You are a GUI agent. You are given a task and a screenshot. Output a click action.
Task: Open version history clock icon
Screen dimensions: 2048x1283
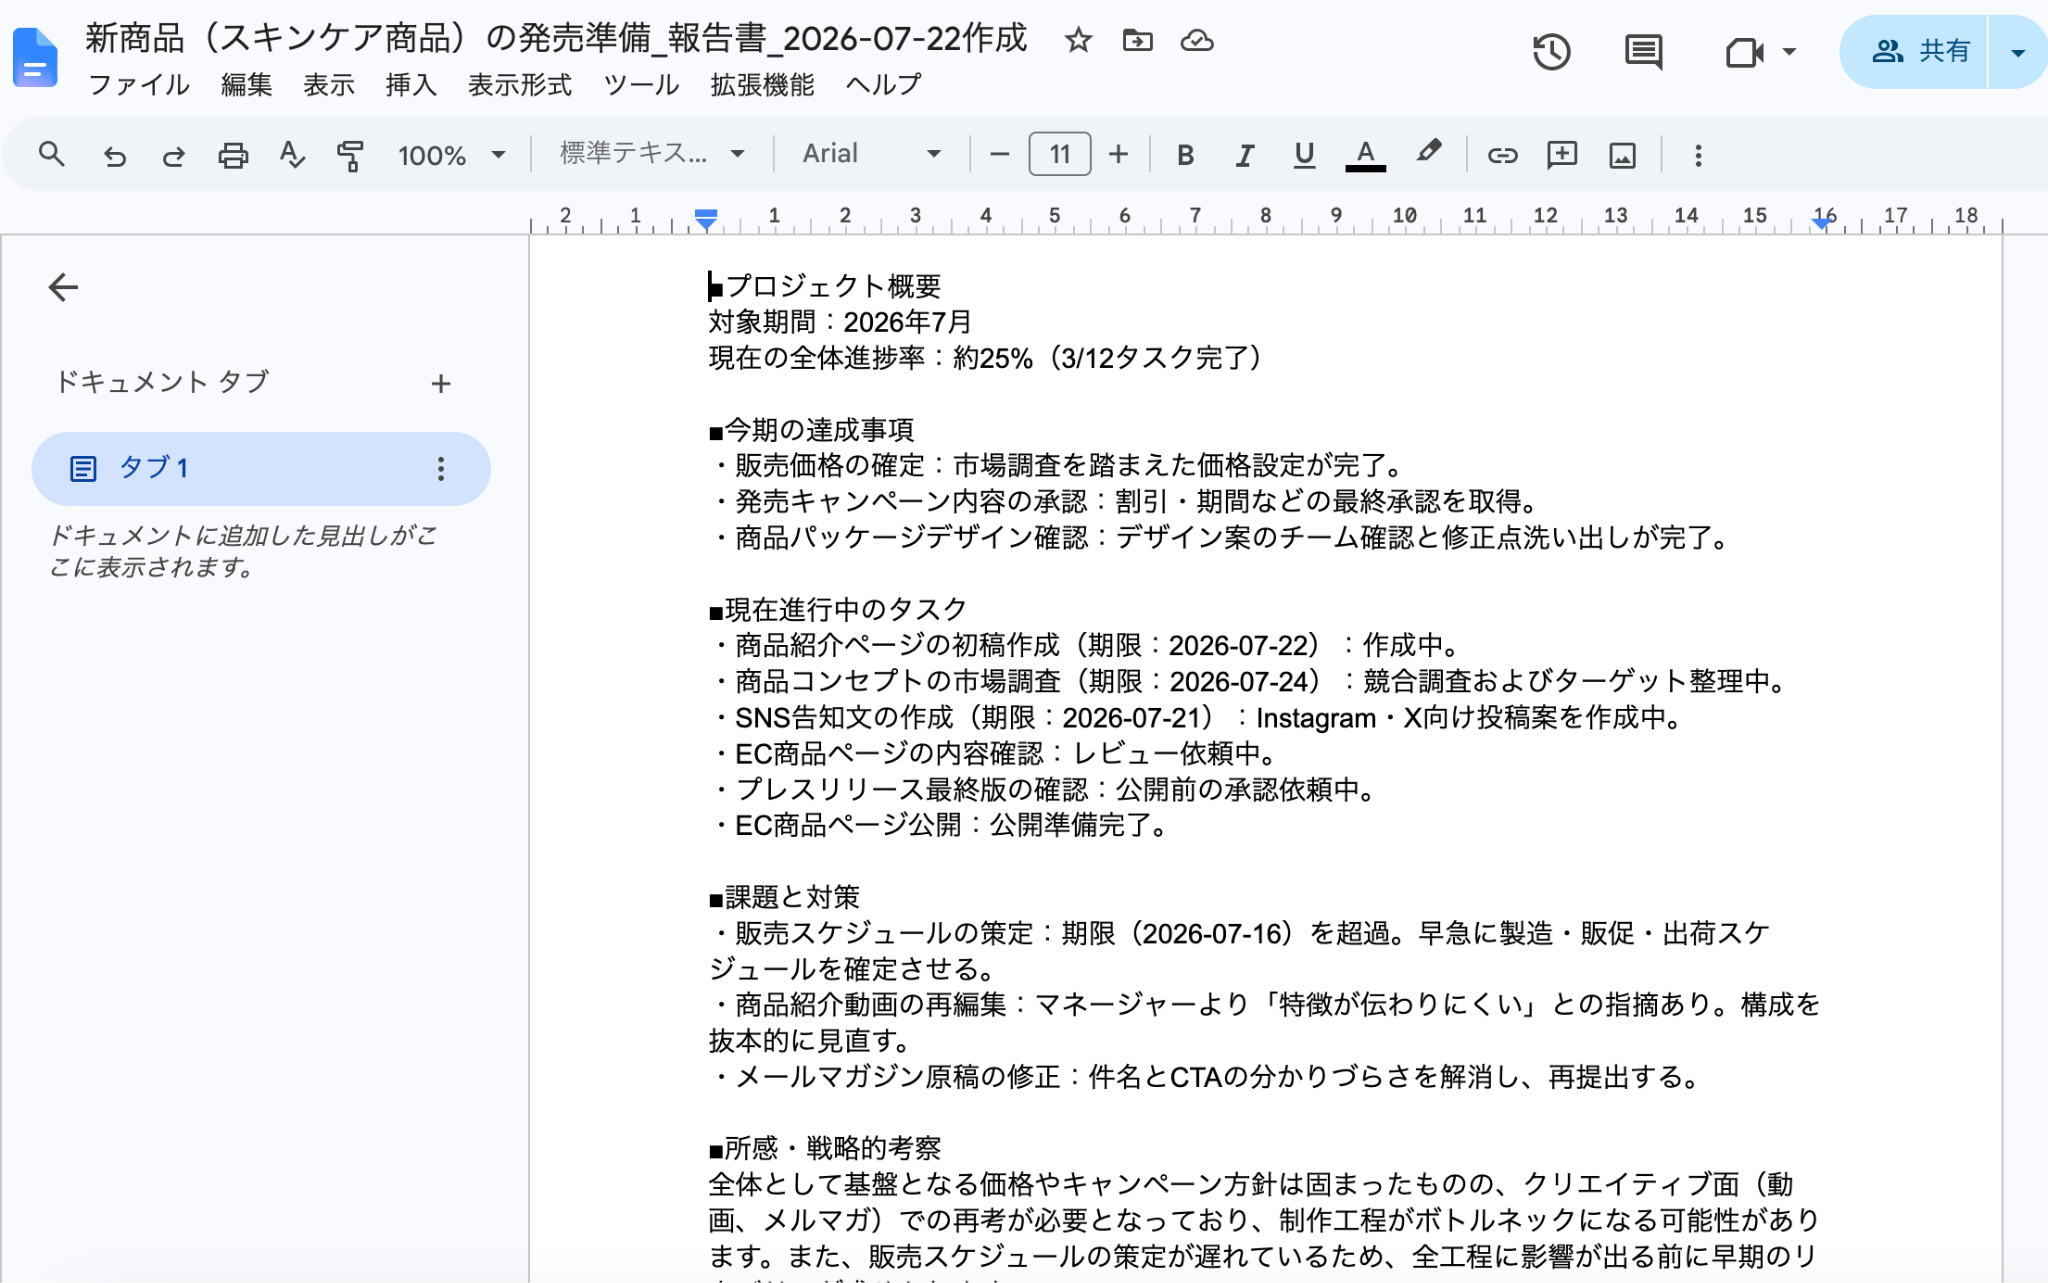(x=1551, y=52)
